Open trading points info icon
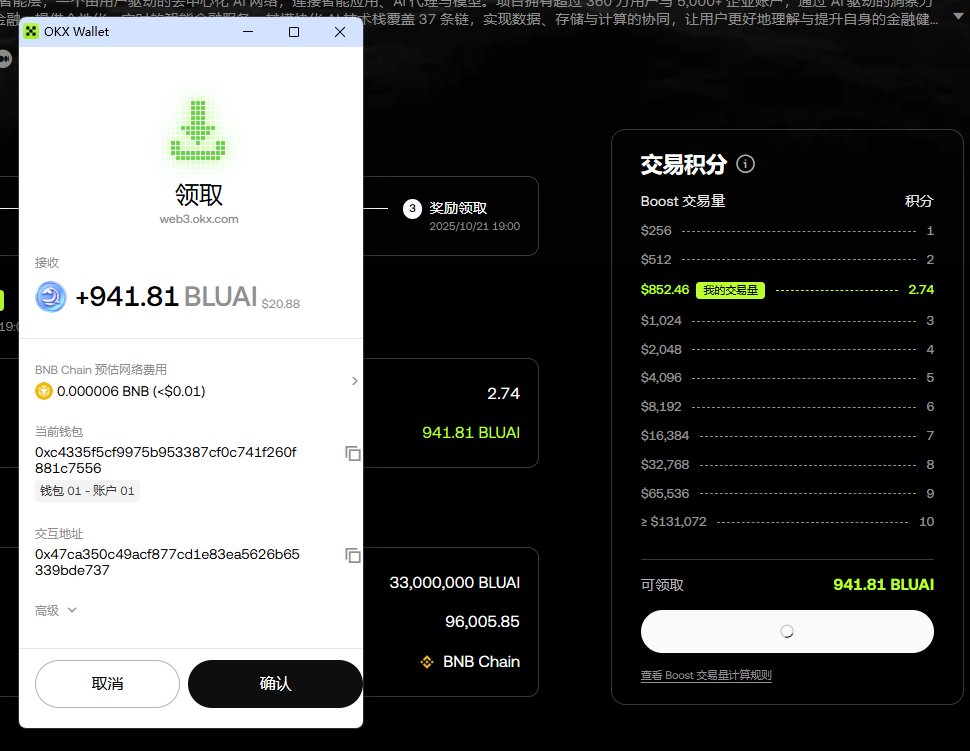970x751 pixels. 745,164
